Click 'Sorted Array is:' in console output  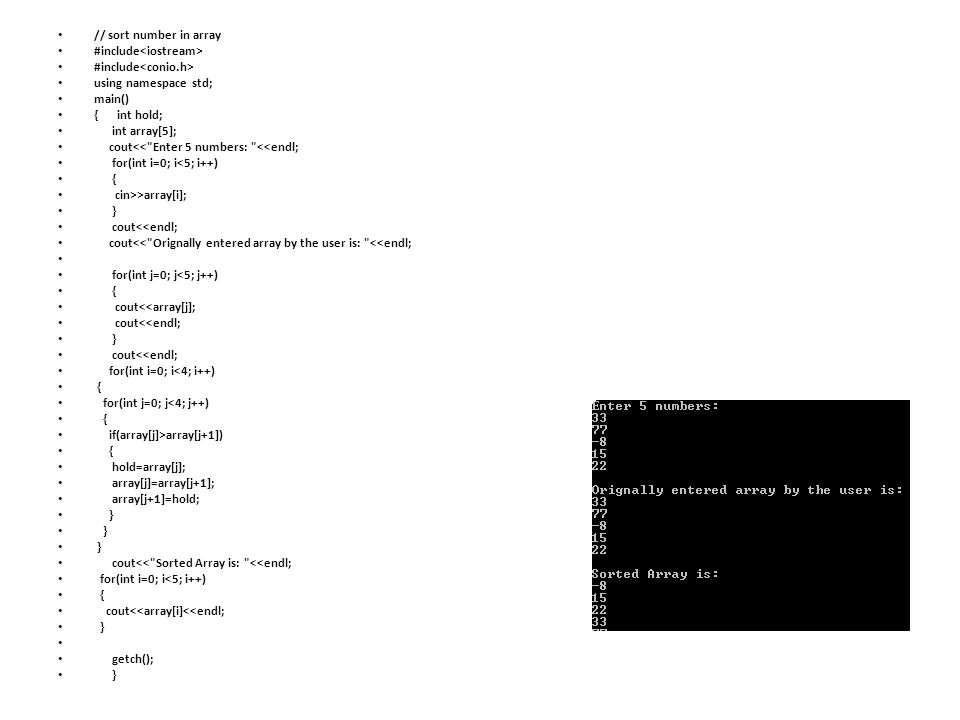point(654,574)
